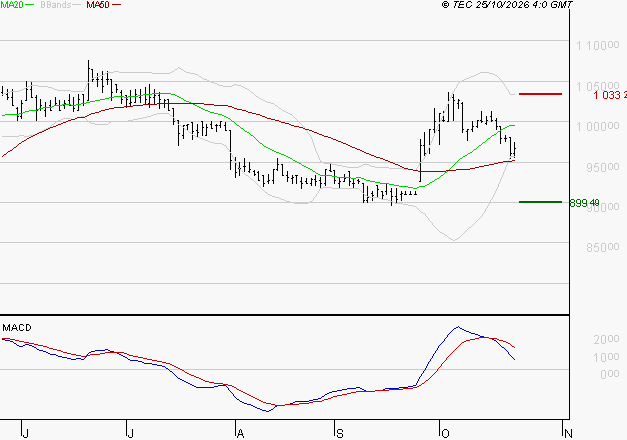The height and width of the screenshot is (440, 627).
Task: Click the TEC copyright date text
Action: 507,5
